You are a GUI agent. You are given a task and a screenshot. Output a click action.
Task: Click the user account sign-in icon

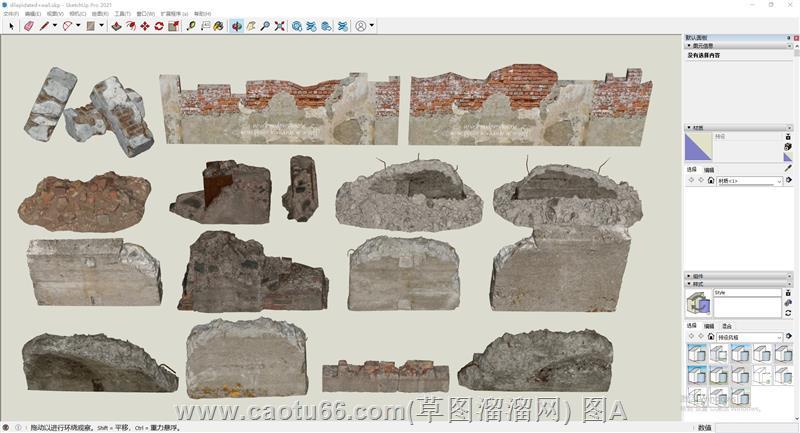coord(361,26)
